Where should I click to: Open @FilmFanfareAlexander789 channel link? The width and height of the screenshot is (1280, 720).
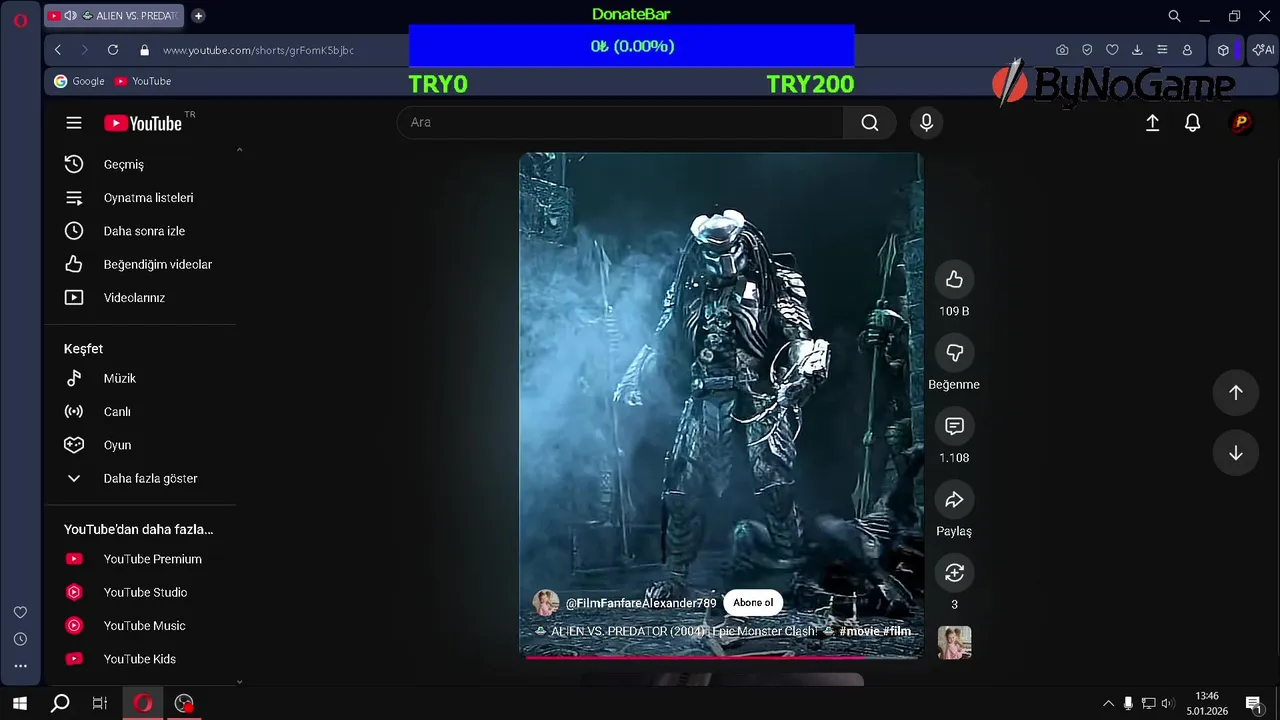coord(641,603)
